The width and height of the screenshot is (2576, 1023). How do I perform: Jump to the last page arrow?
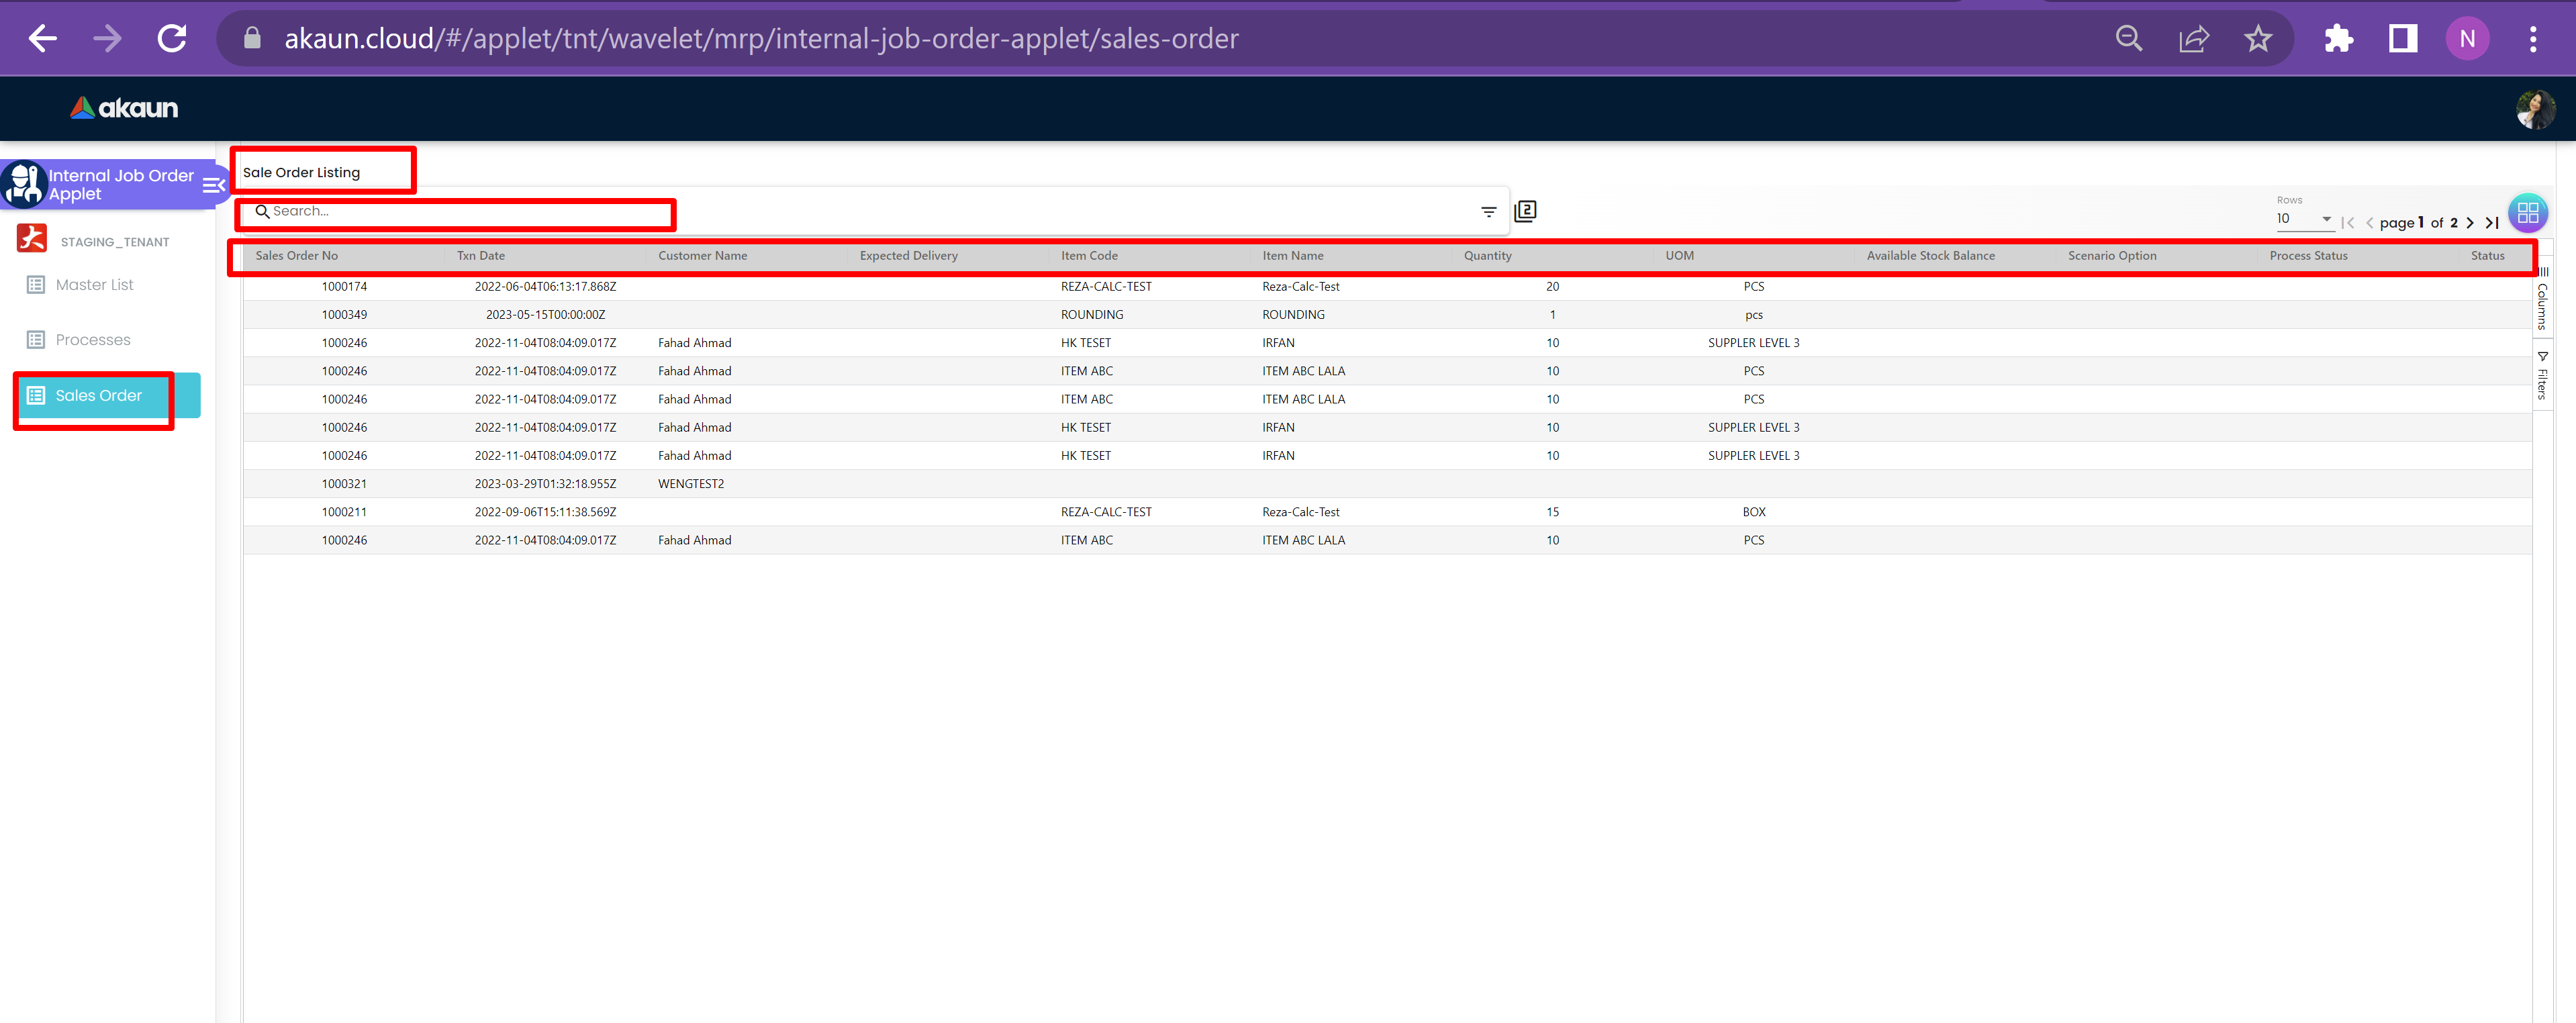pyautogui.click(x=2492, y=223)
